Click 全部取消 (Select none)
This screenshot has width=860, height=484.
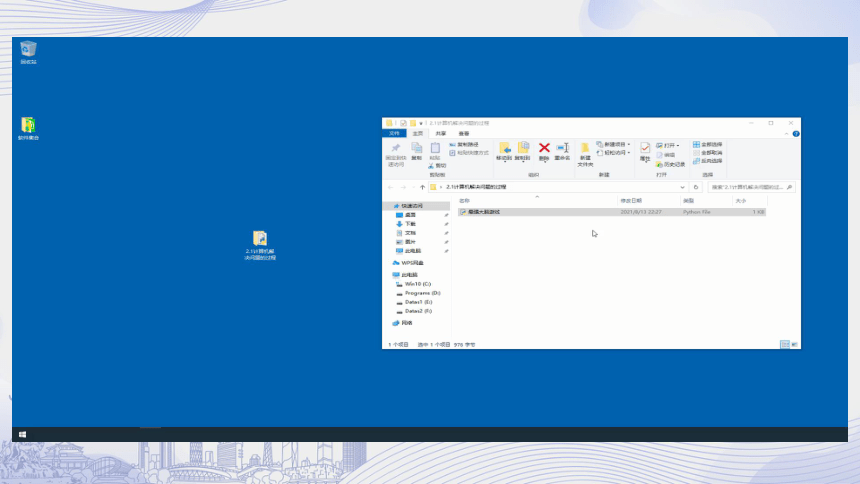(x=708, y=153)
